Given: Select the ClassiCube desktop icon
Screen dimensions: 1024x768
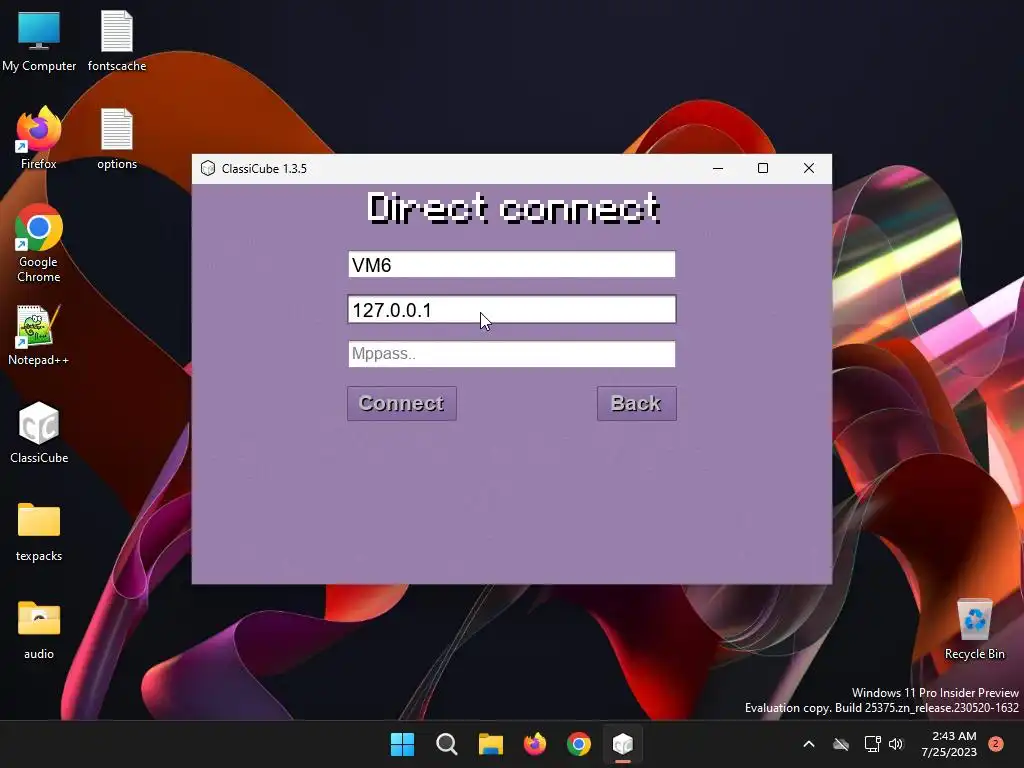Looking at the screenshot, I should pyautogui.click(x=39, y=433).
